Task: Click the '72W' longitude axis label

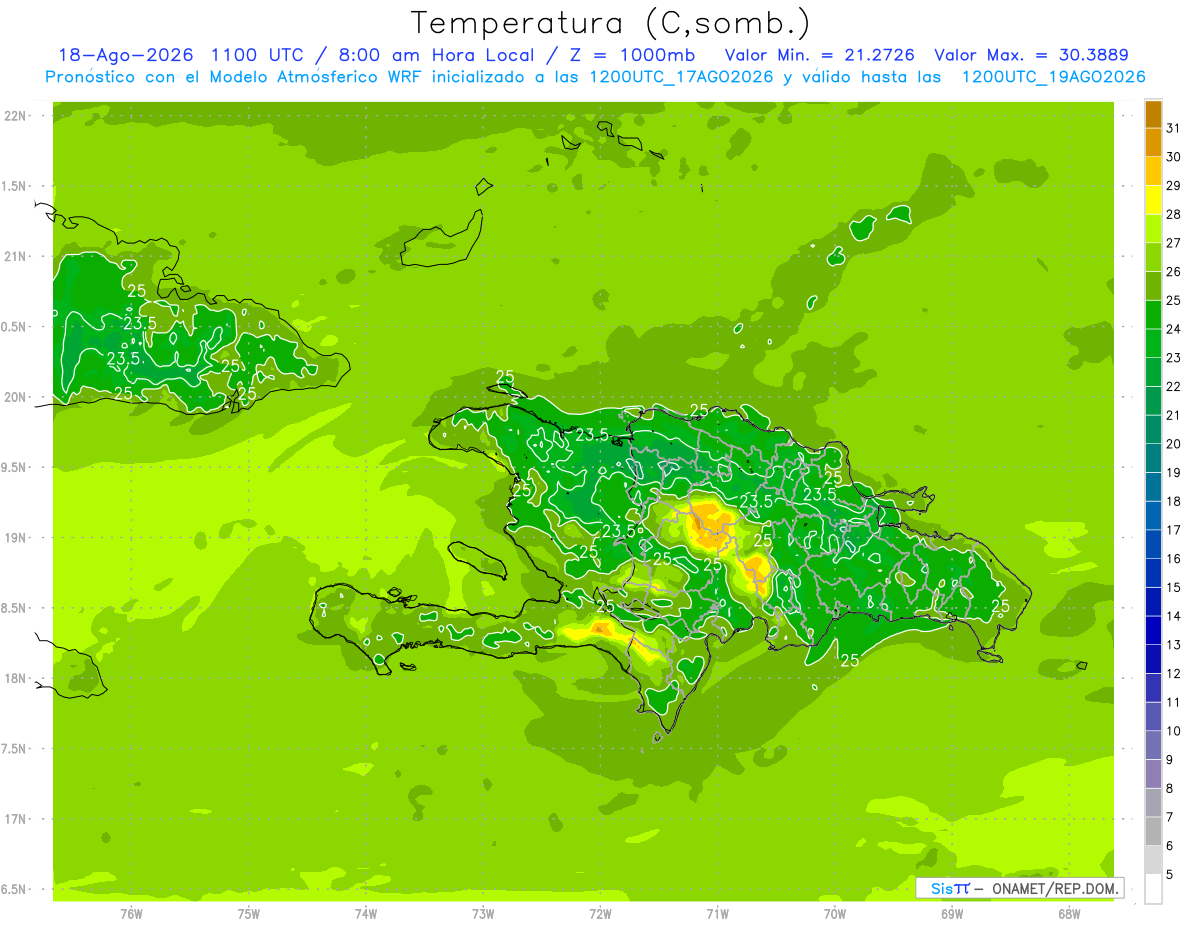Action: [601, 914]
